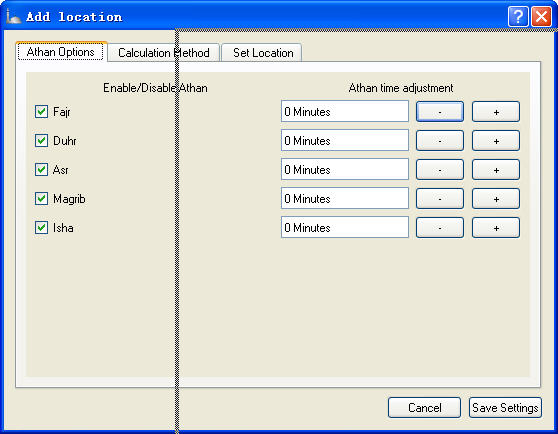Decrease Fajr time with minus button
The image size is (558, 434).
click(440, 112)
